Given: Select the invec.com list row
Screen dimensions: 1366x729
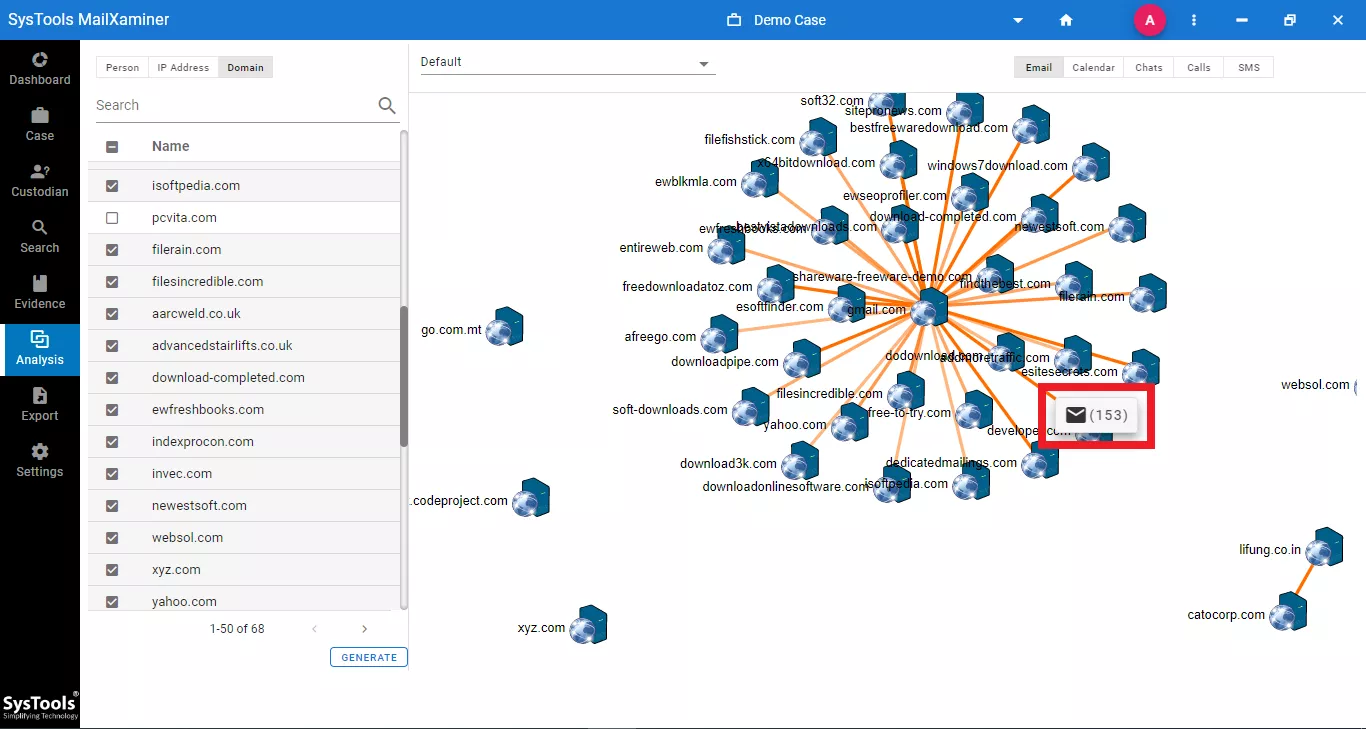Looking at the screenshot, I should coord(244,474).
